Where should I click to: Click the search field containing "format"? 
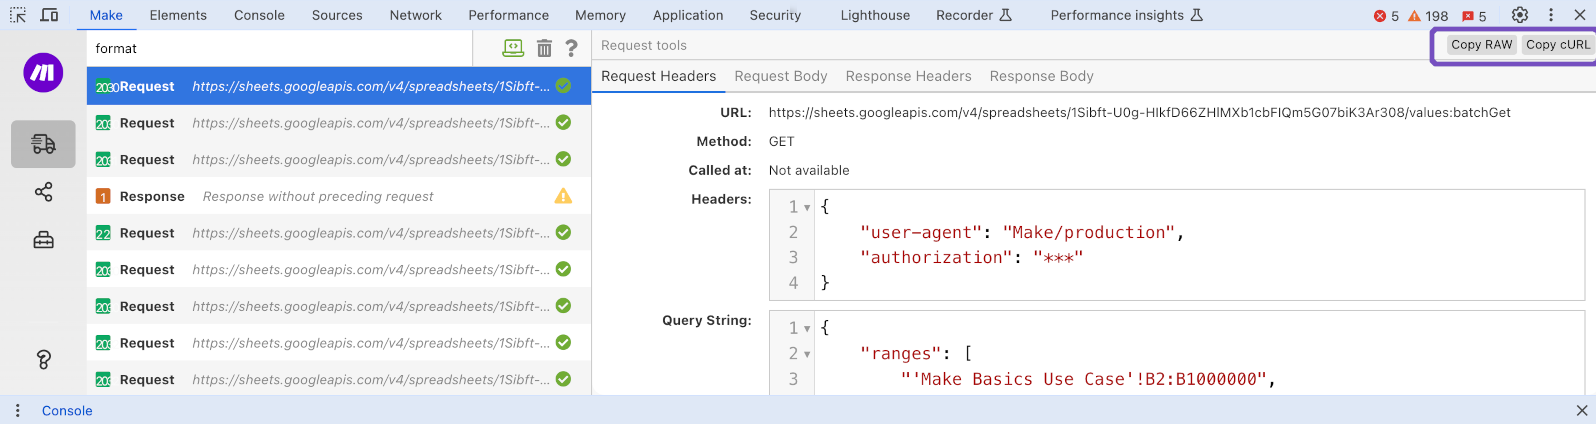pos(280,48)
